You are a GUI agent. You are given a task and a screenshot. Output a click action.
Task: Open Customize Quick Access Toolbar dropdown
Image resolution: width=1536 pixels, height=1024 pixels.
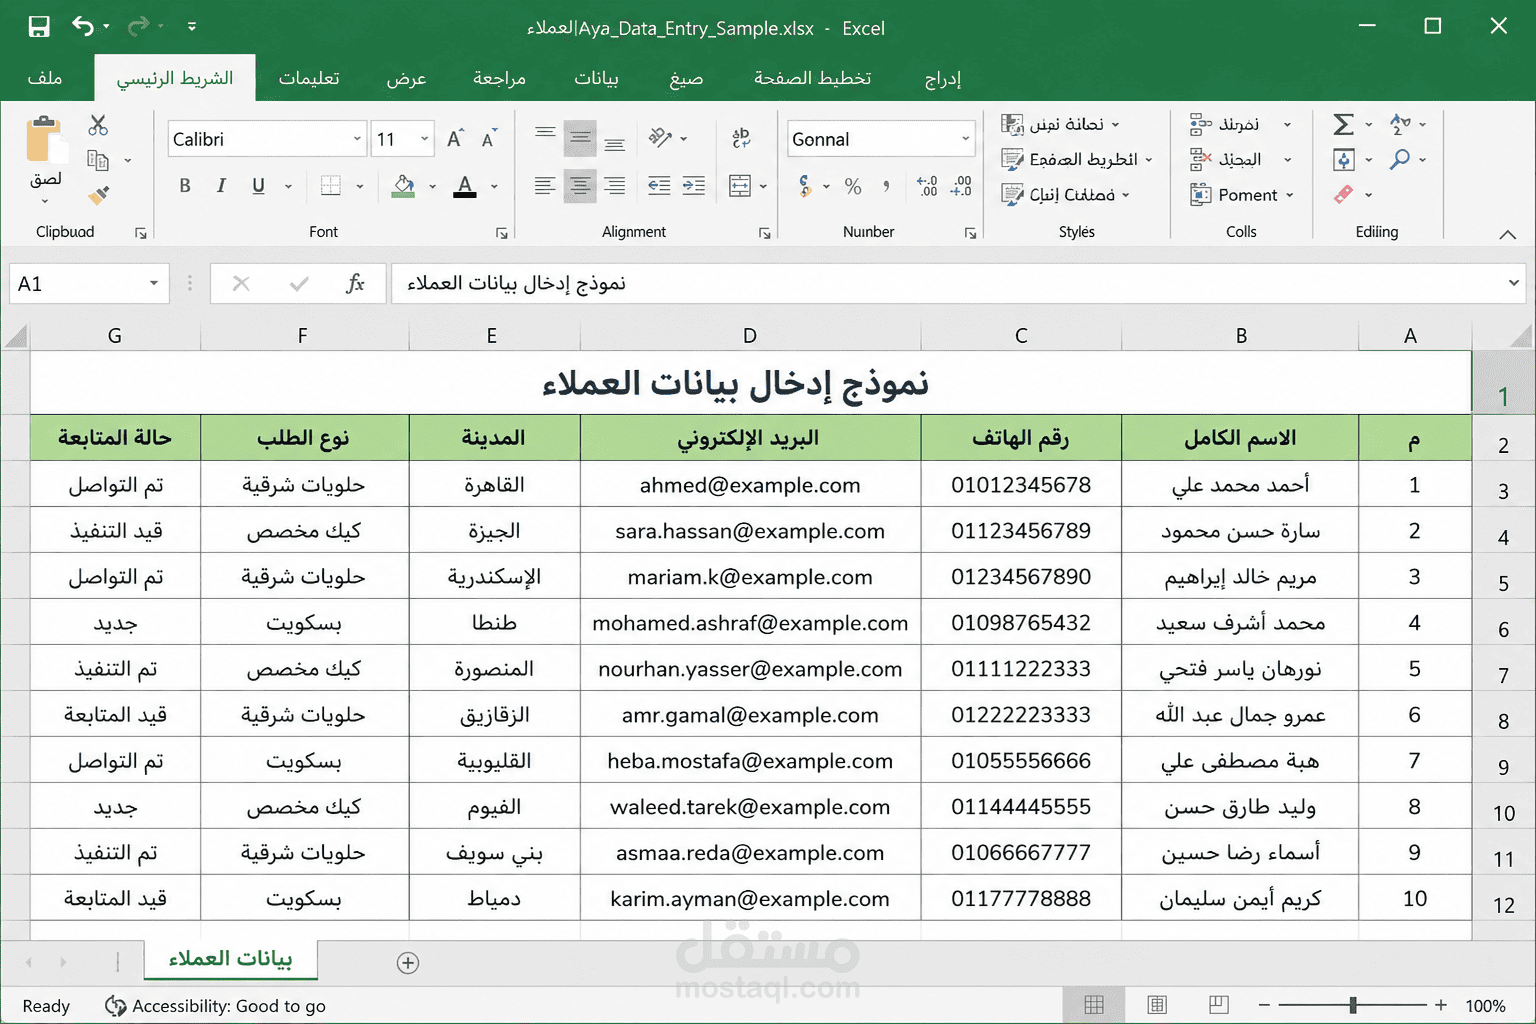point(192,27)
